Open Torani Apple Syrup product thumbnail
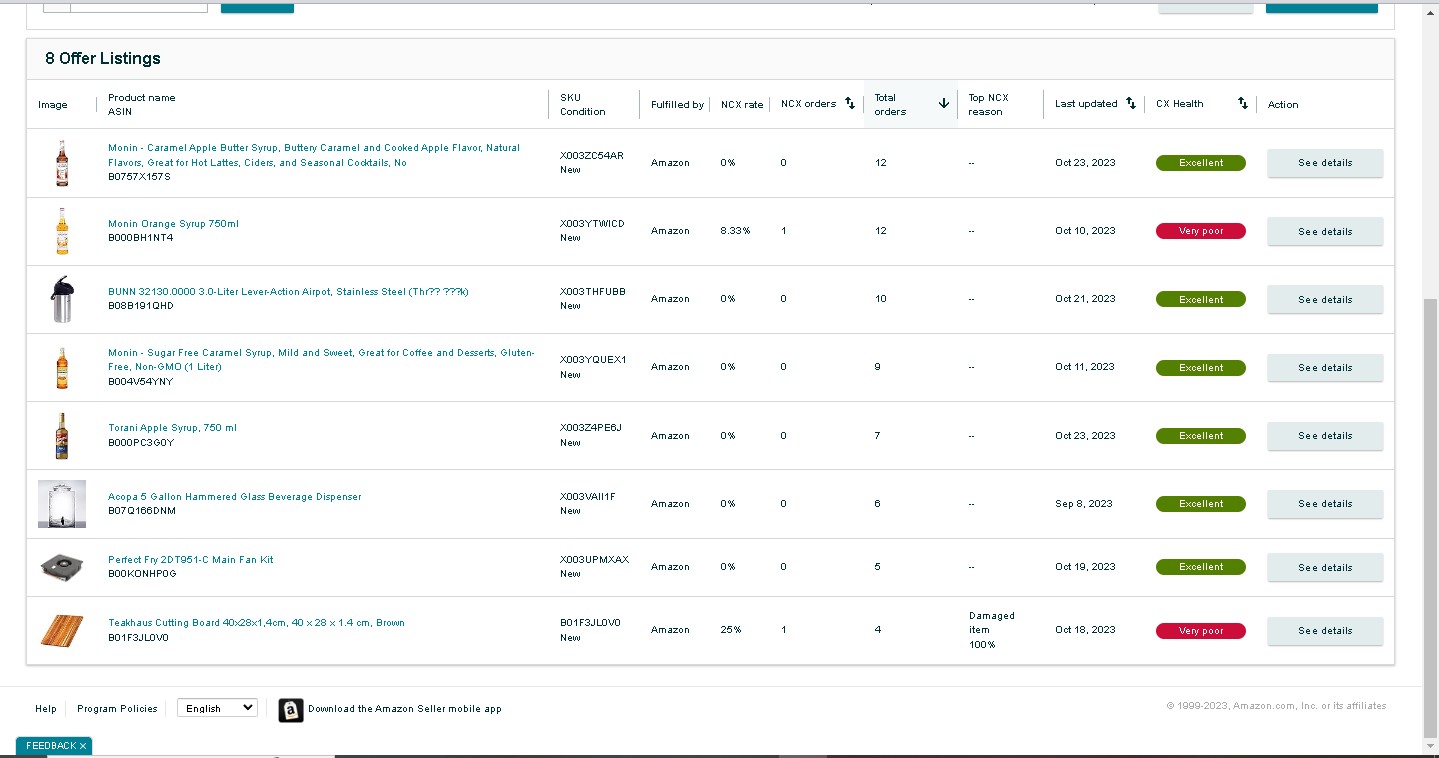The height and width of the screenshot is (758, 1439). [62, 436]
